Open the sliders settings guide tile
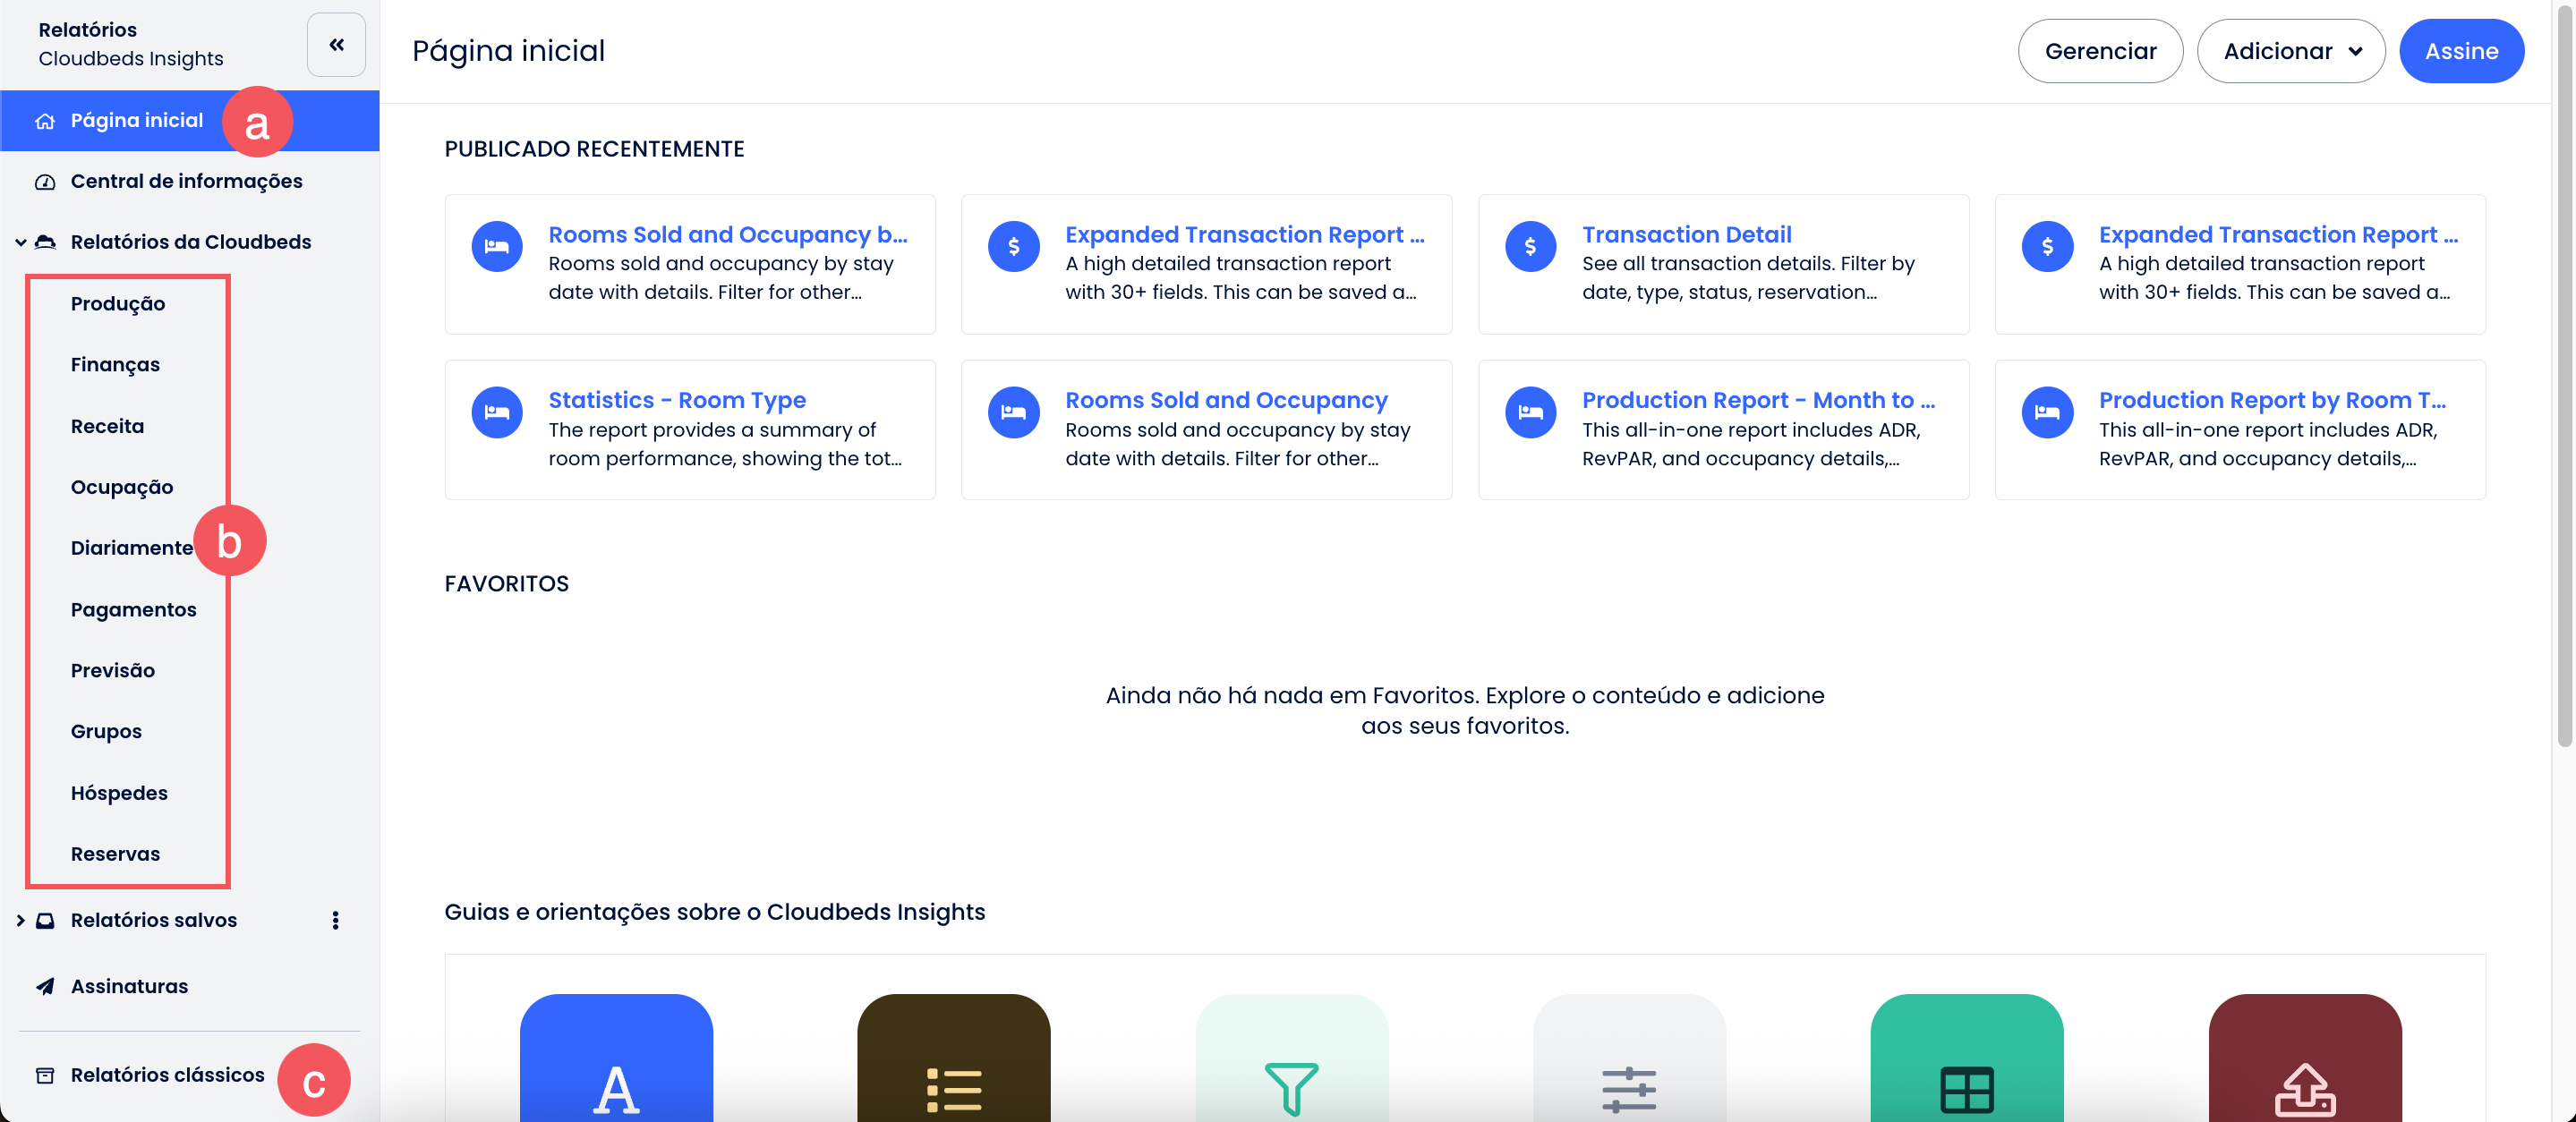Image resolution: width=2576 pixels, height=1122 pixels. pos(1629,1060)
